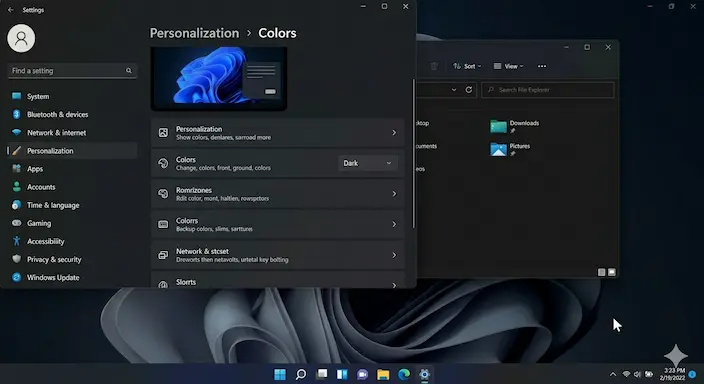Click the Accessibility figure icon
The width and height of the screenshot is (704, 384).
(x=17, y=241)
